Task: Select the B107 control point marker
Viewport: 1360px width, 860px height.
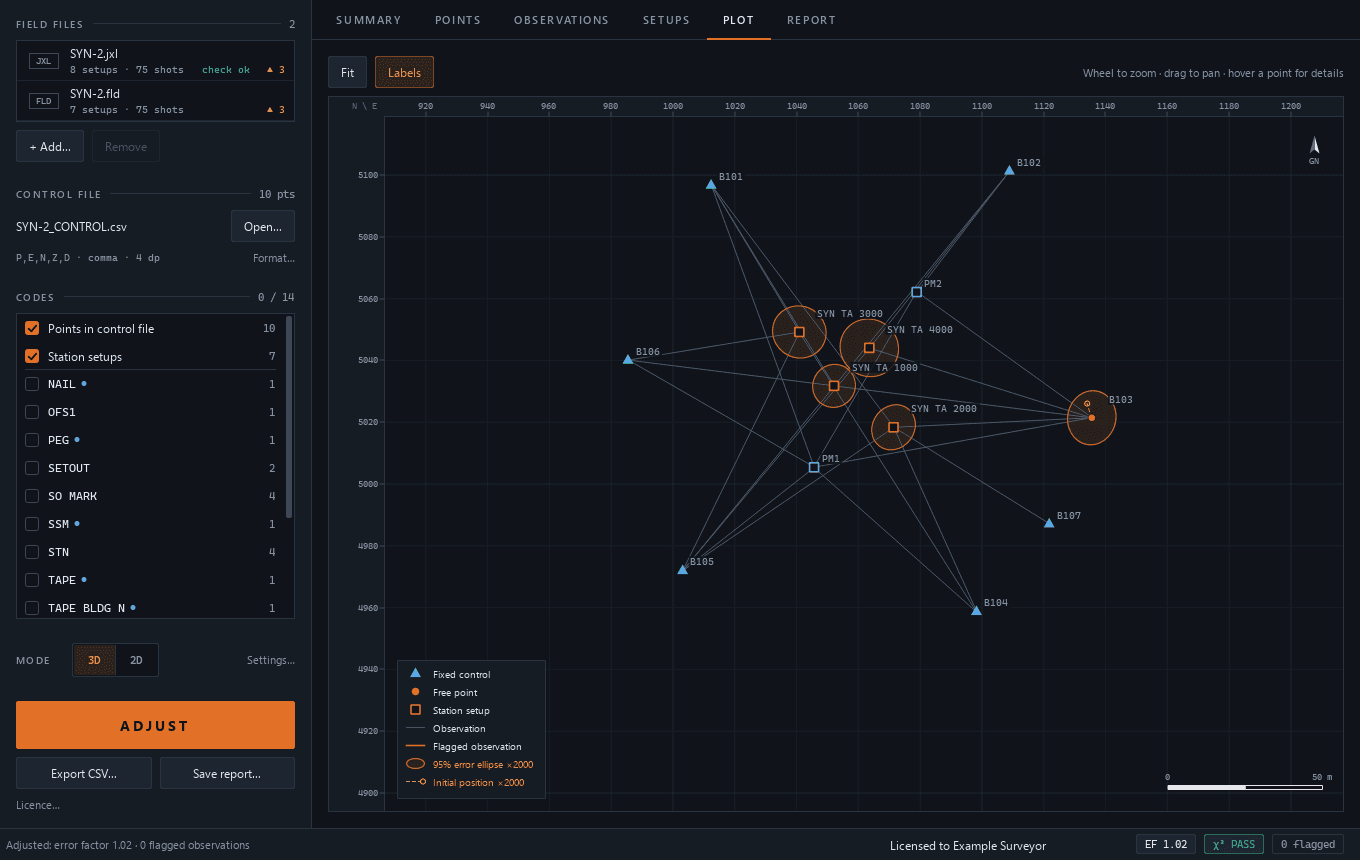Action: [x=1049, y=523]
